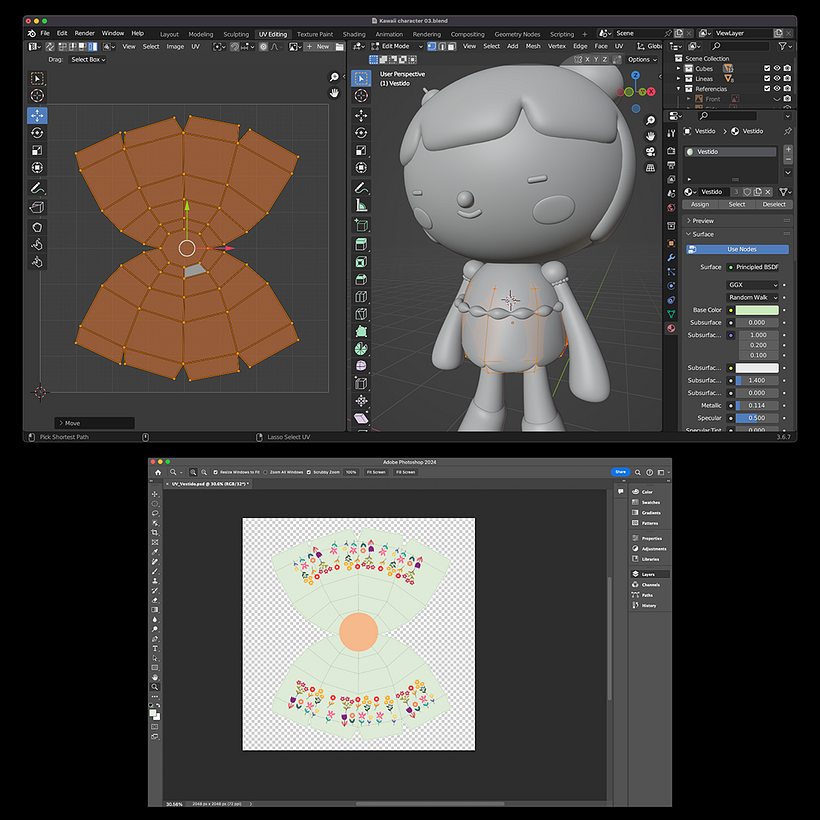The image size is (820, 820).
Task: Choose the Crop tool in Photoshop
Action: pyautogui.click(x=155, y=532)
